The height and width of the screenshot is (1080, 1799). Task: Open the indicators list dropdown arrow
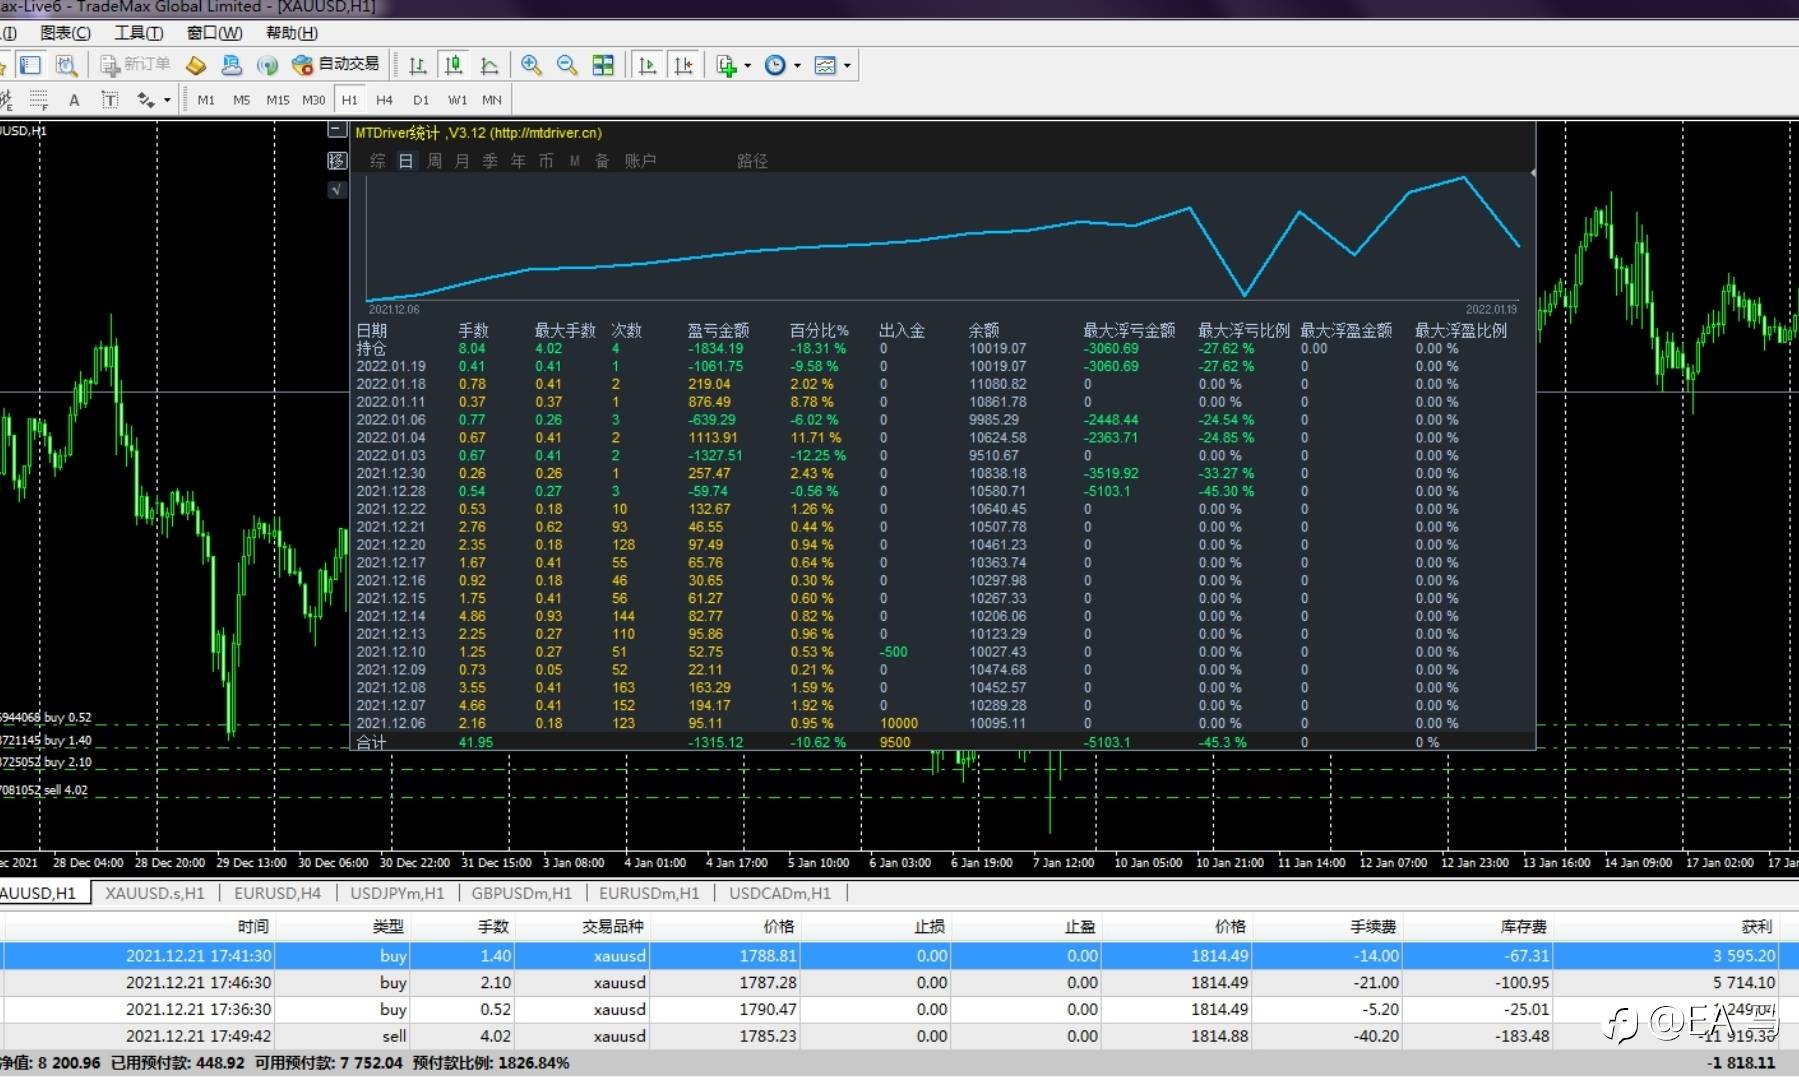point(747,66)
